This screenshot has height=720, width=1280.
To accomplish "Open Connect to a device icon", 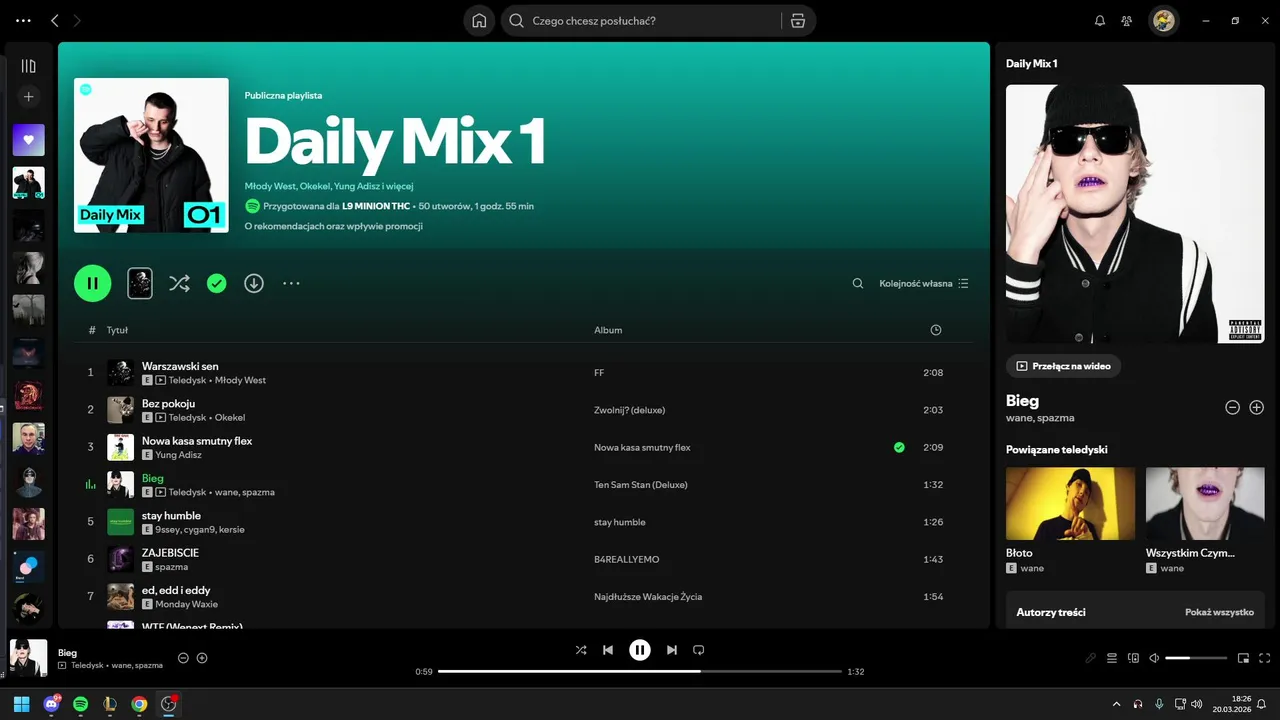I will click(1133, 658).
